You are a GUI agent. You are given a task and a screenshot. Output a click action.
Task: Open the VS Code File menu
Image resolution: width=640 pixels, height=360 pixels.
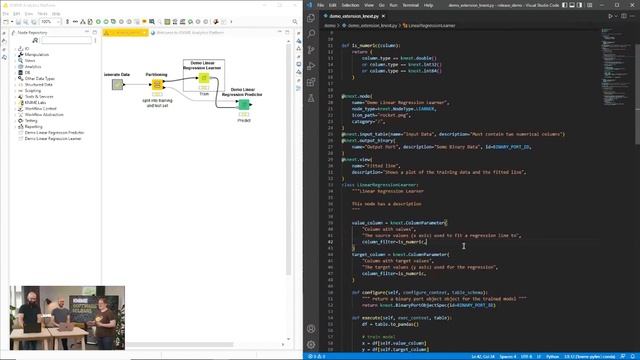(x=320, y=5)
